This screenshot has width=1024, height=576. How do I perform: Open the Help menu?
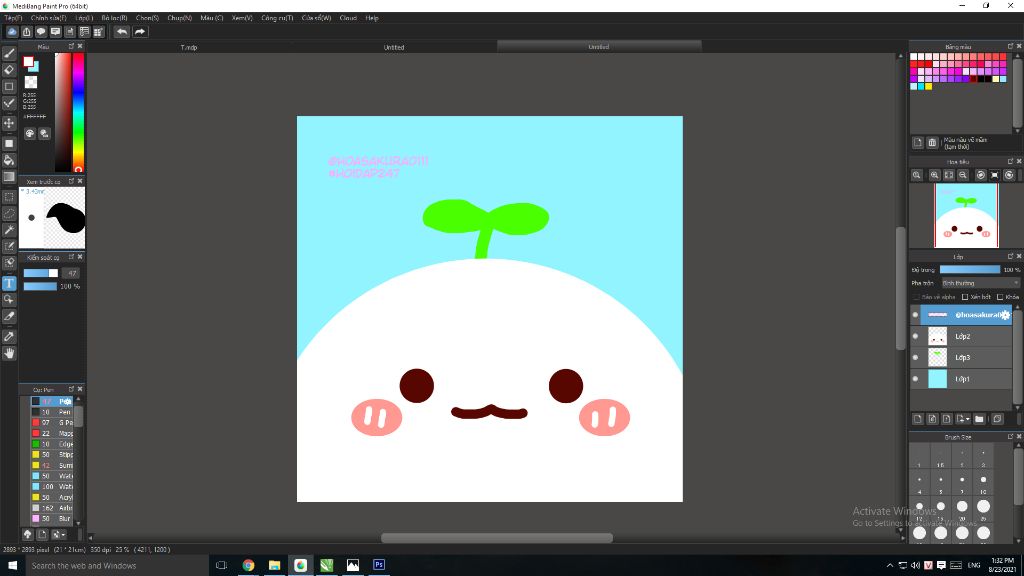coord(372,18)
